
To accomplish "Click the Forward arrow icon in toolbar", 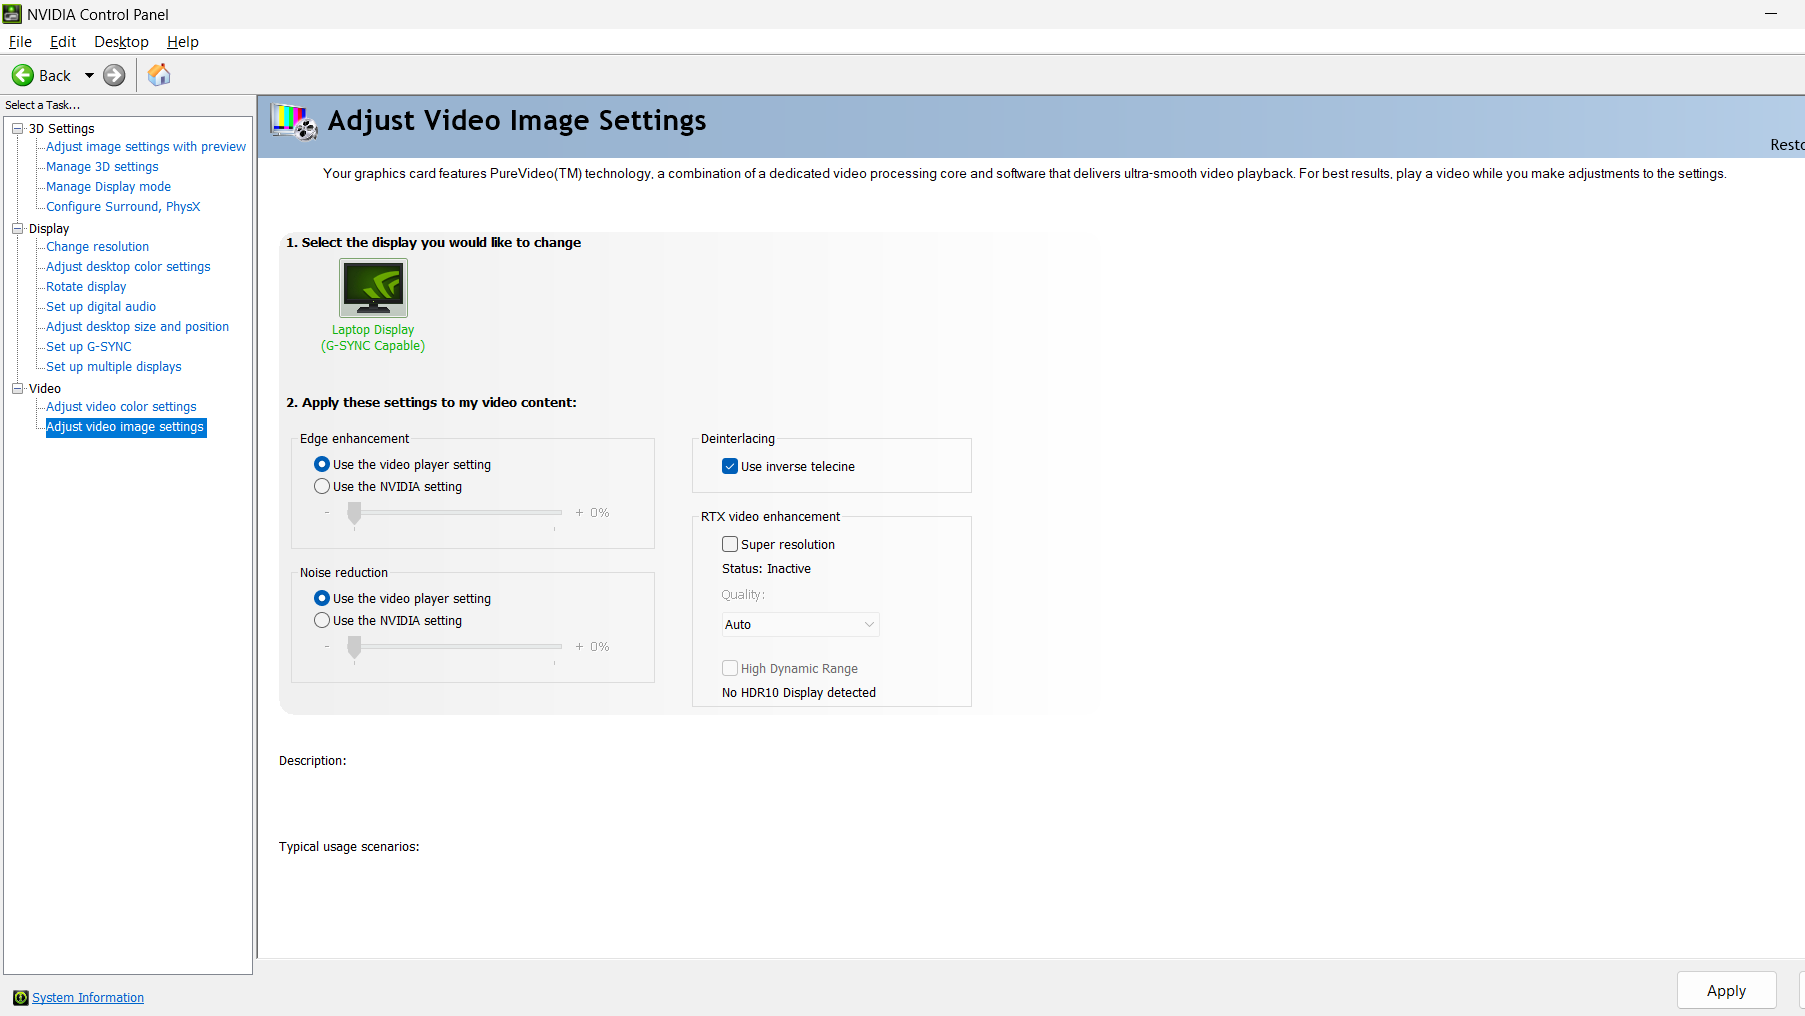I will click(x=115, y=75).
